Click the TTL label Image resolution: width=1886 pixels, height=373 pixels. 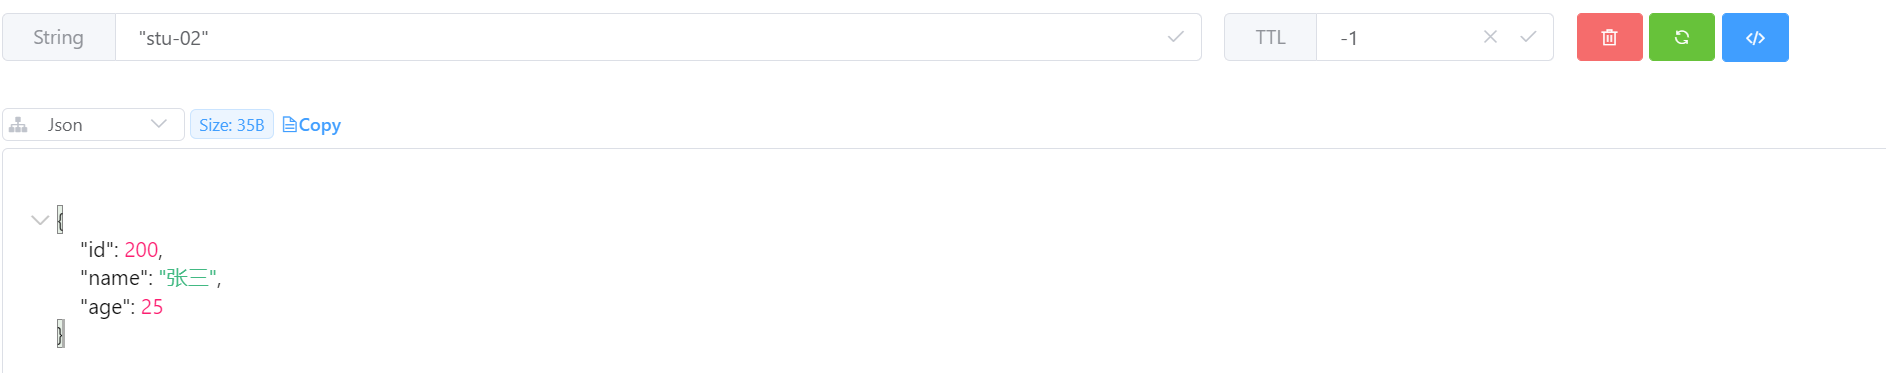[x=1270, y=37]
